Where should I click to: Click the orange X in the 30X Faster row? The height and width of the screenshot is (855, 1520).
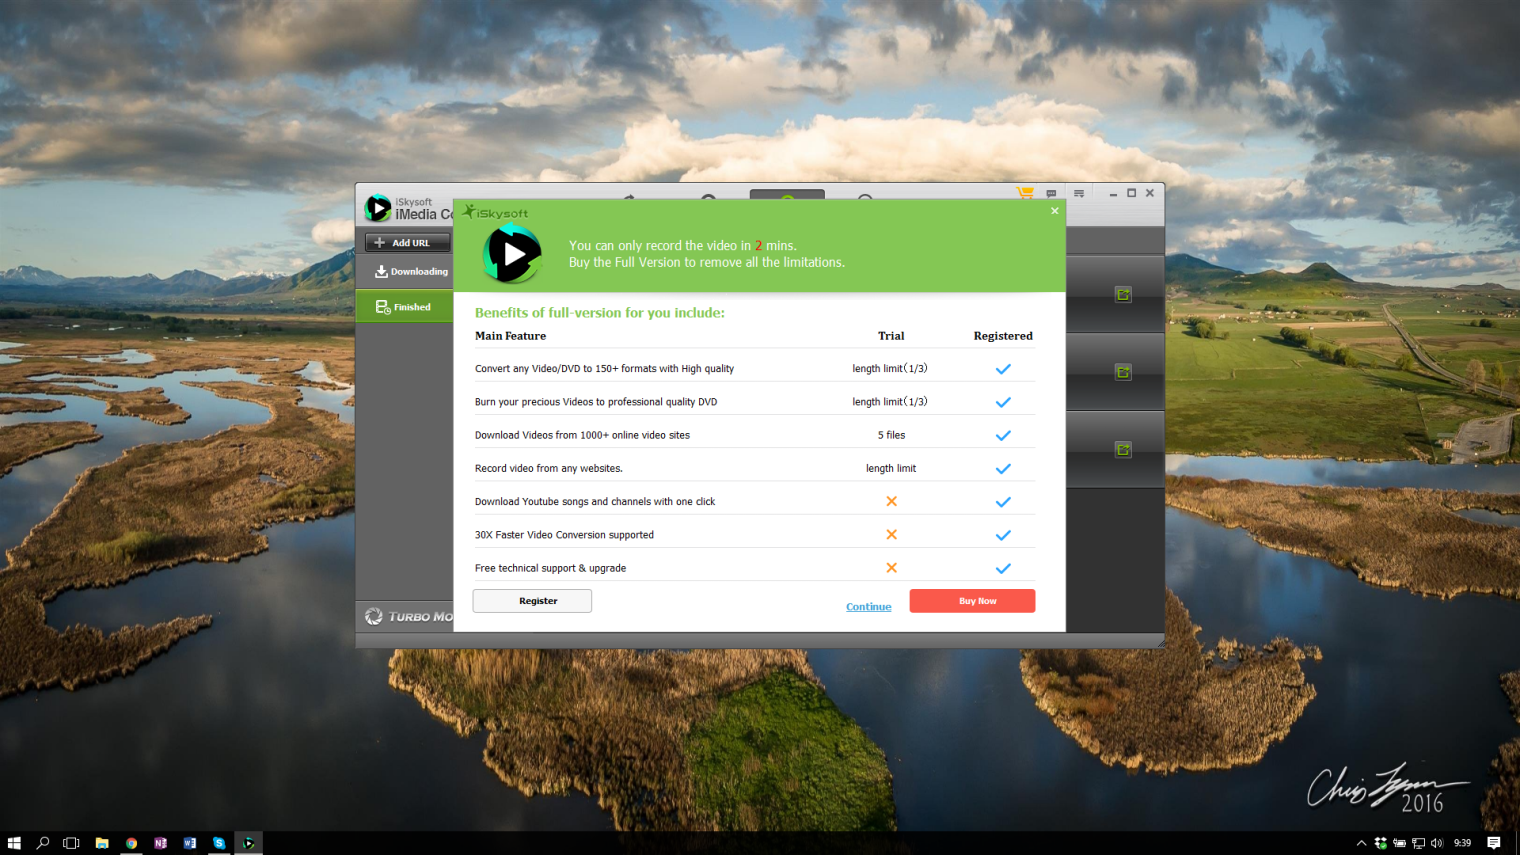point(891,535)
